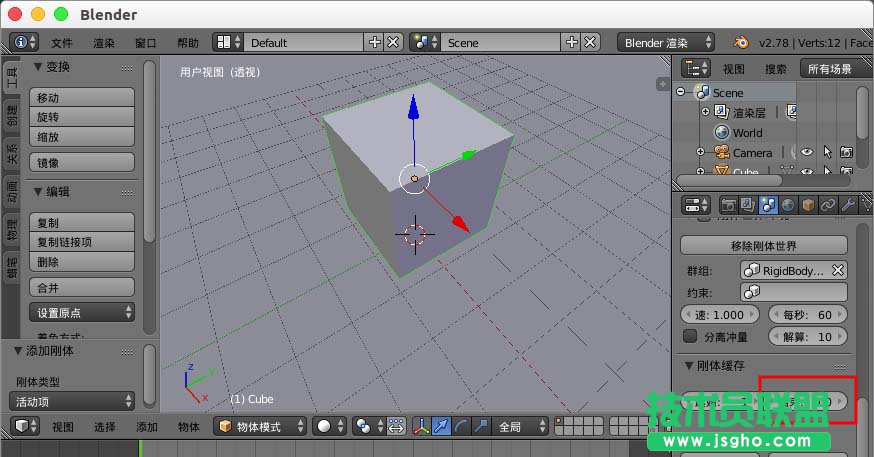Open the 物体模式 mode dropdown

tap(260, 427)
